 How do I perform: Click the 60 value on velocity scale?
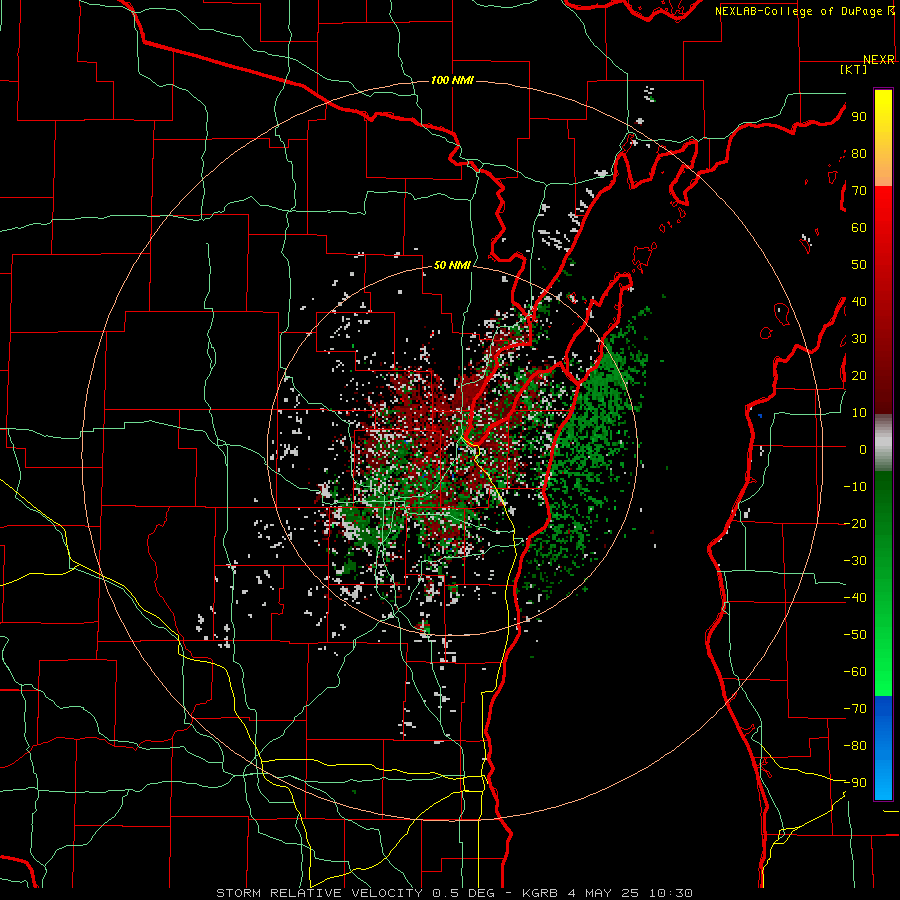[x=859, y=227]
